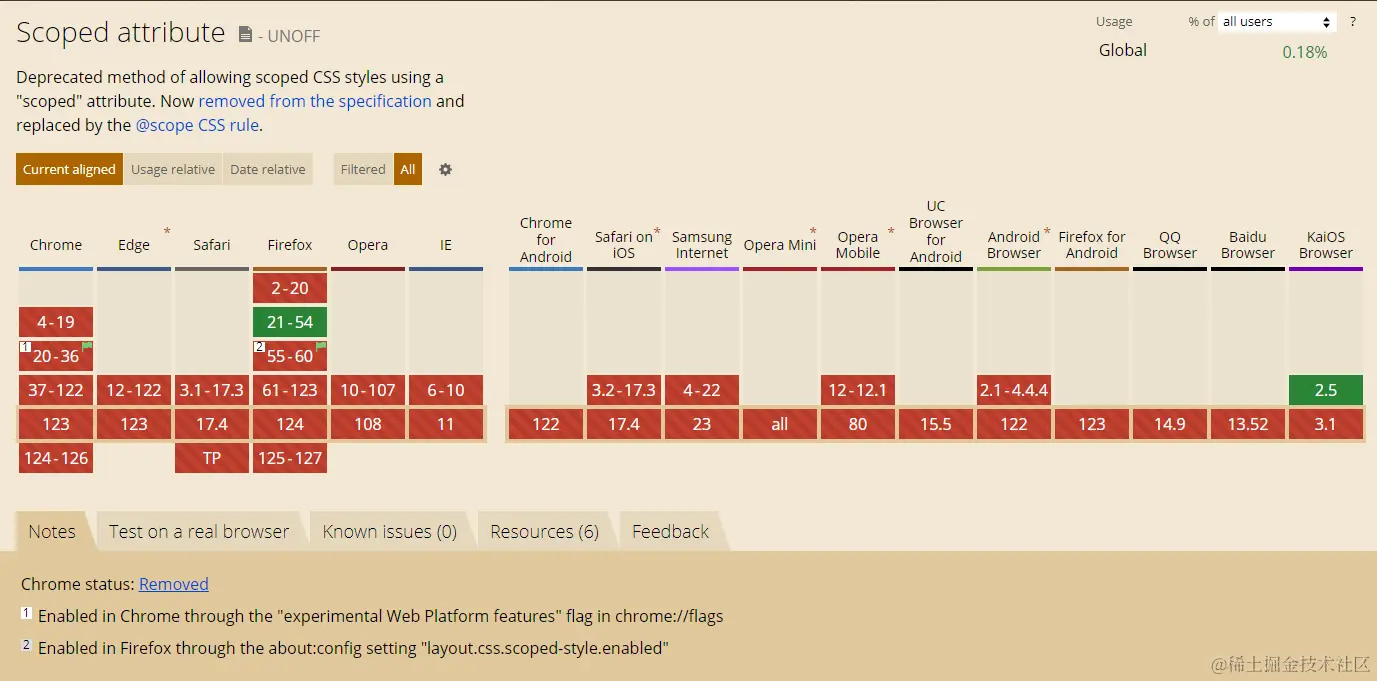Viewport: 1377px width, 681px height.
Task: Follow the @scope CSS rule link
Action: (x=197, y=126)
